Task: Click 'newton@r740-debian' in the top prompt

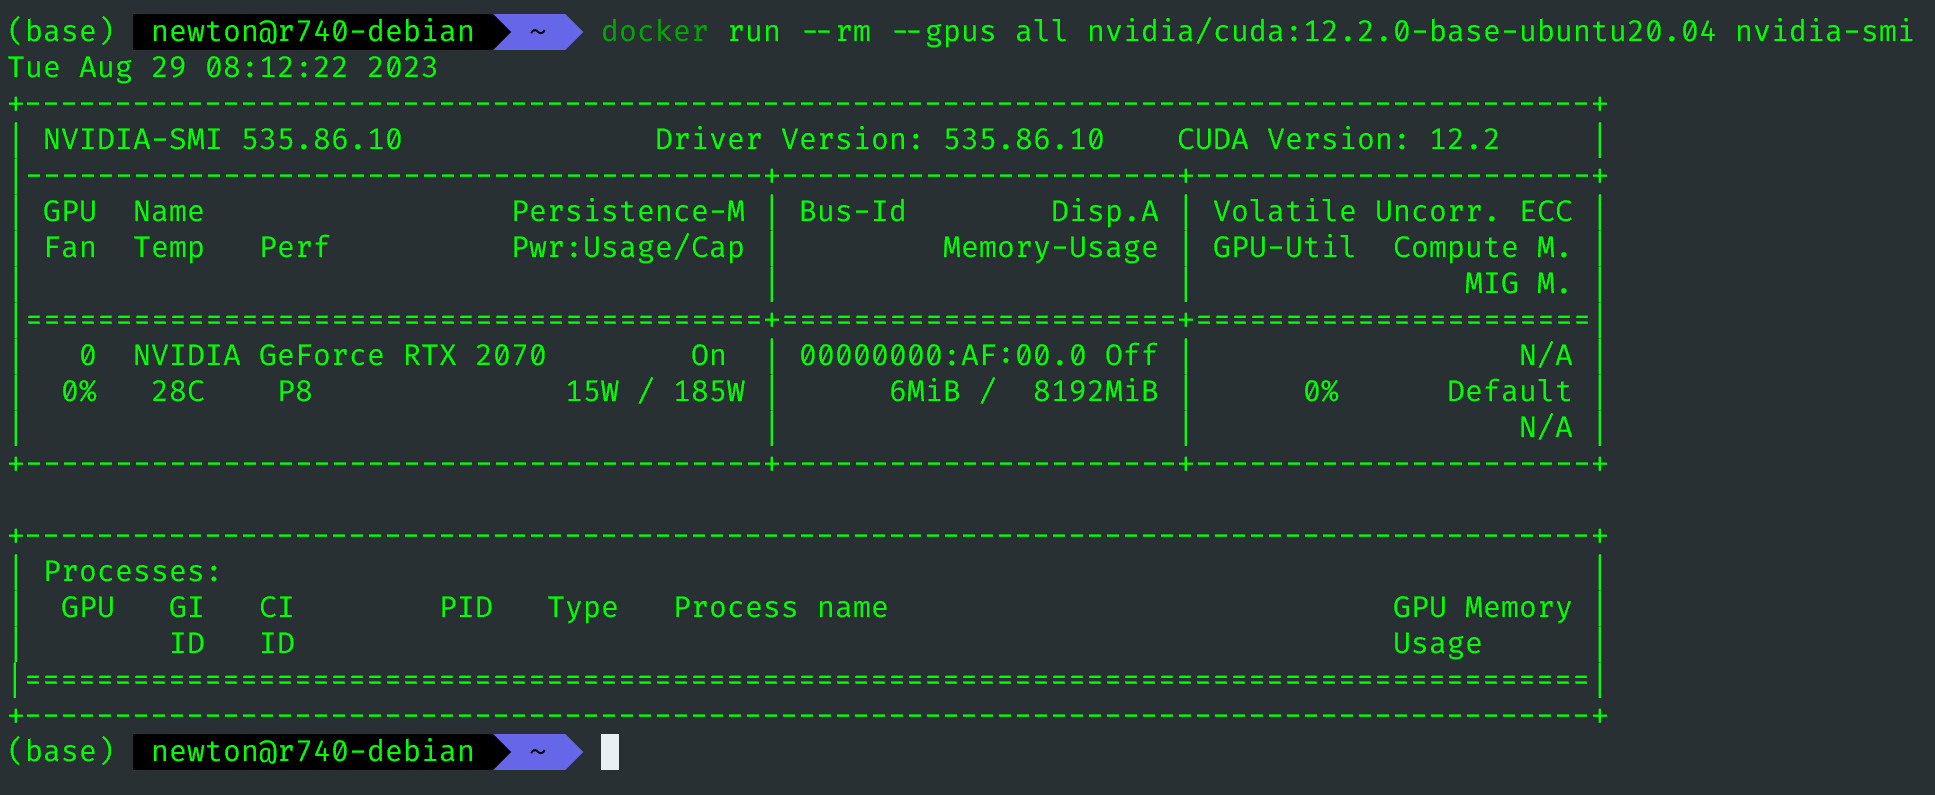Action: 313,32
